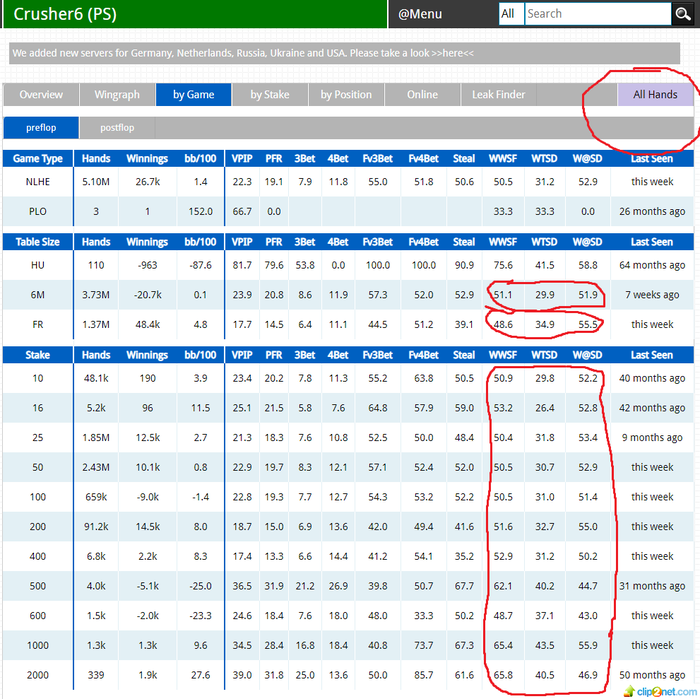Focus the Search input field

(598, 14)
